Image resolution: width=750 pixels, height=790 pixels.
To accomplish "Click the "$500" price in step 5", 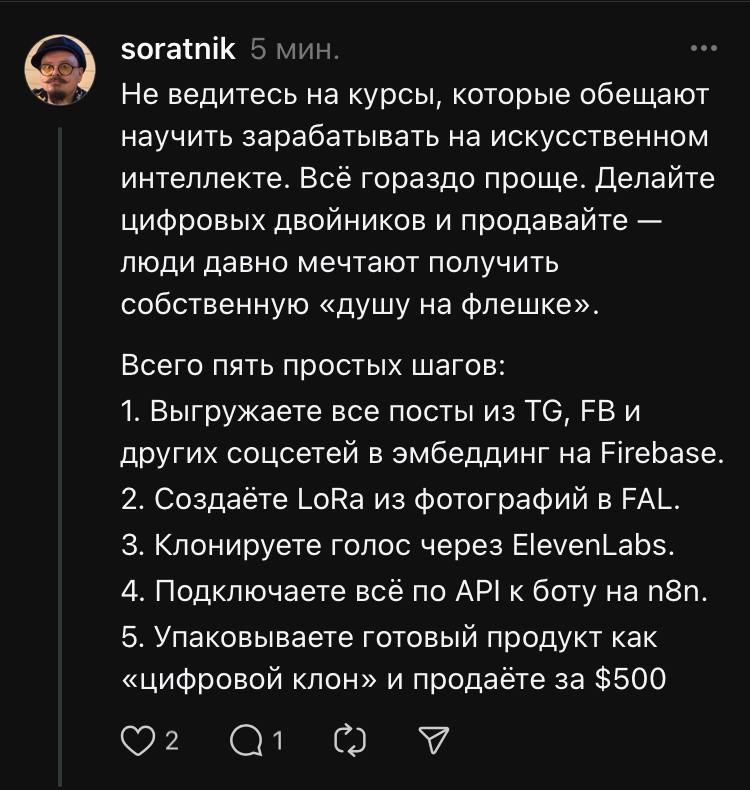I will pyautogui.click(x=630, y=680).
